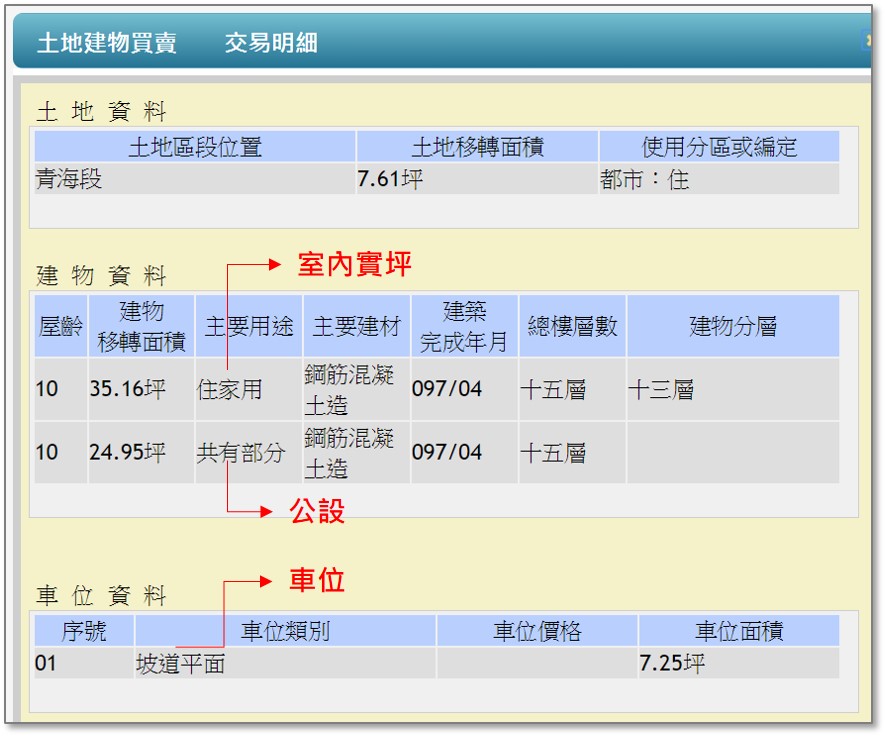Click the 車位類別 column header
Viewport: 886px width, 737px height.
pos(285,631)
